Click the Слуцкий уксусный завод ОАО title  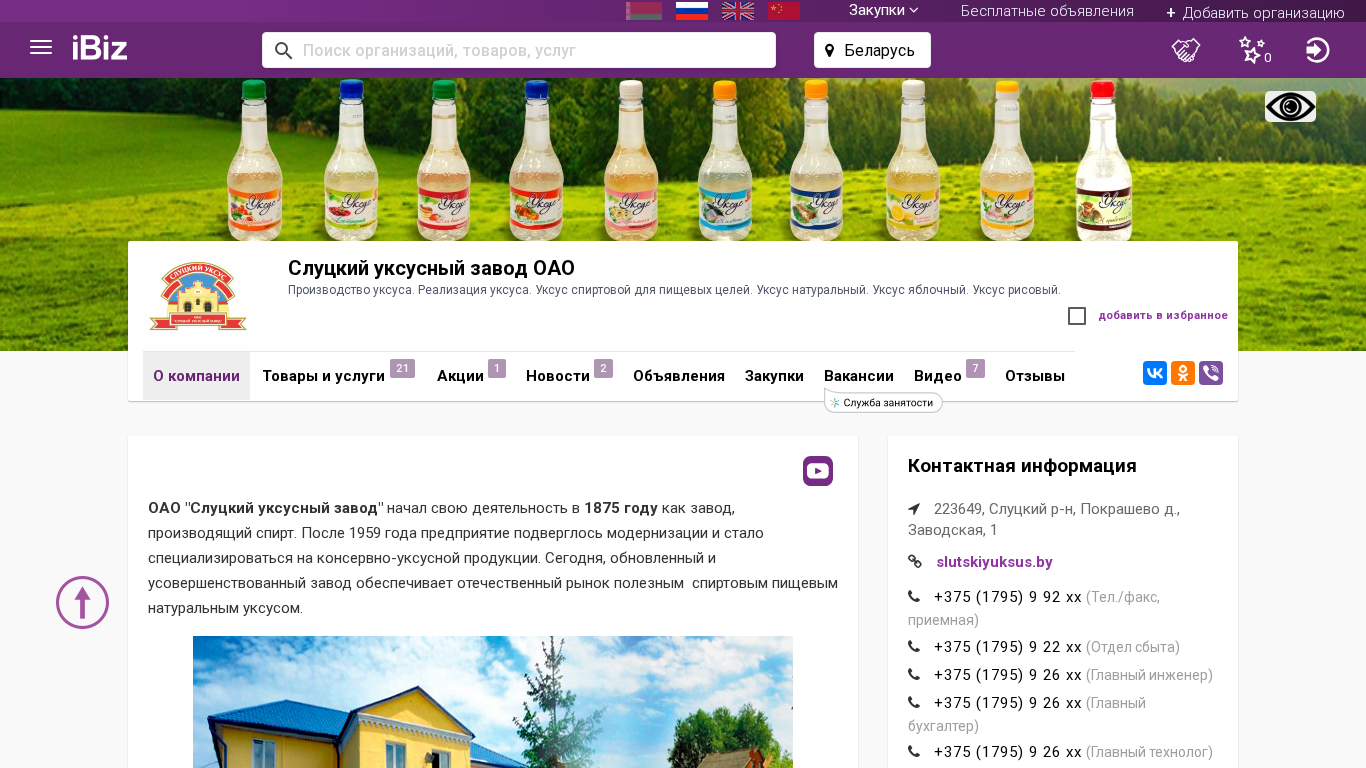[x=431, y=268]
